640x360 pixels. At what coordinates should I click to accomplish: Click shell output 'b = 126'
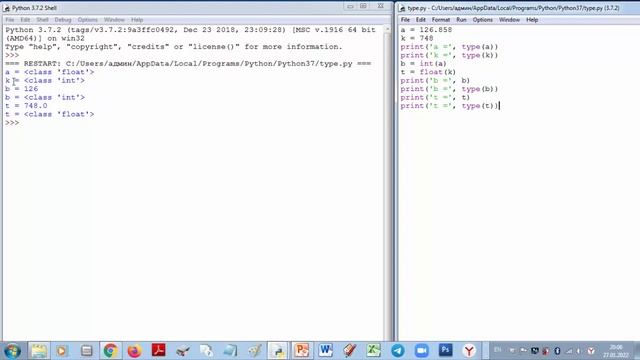(x=22, y=89)
